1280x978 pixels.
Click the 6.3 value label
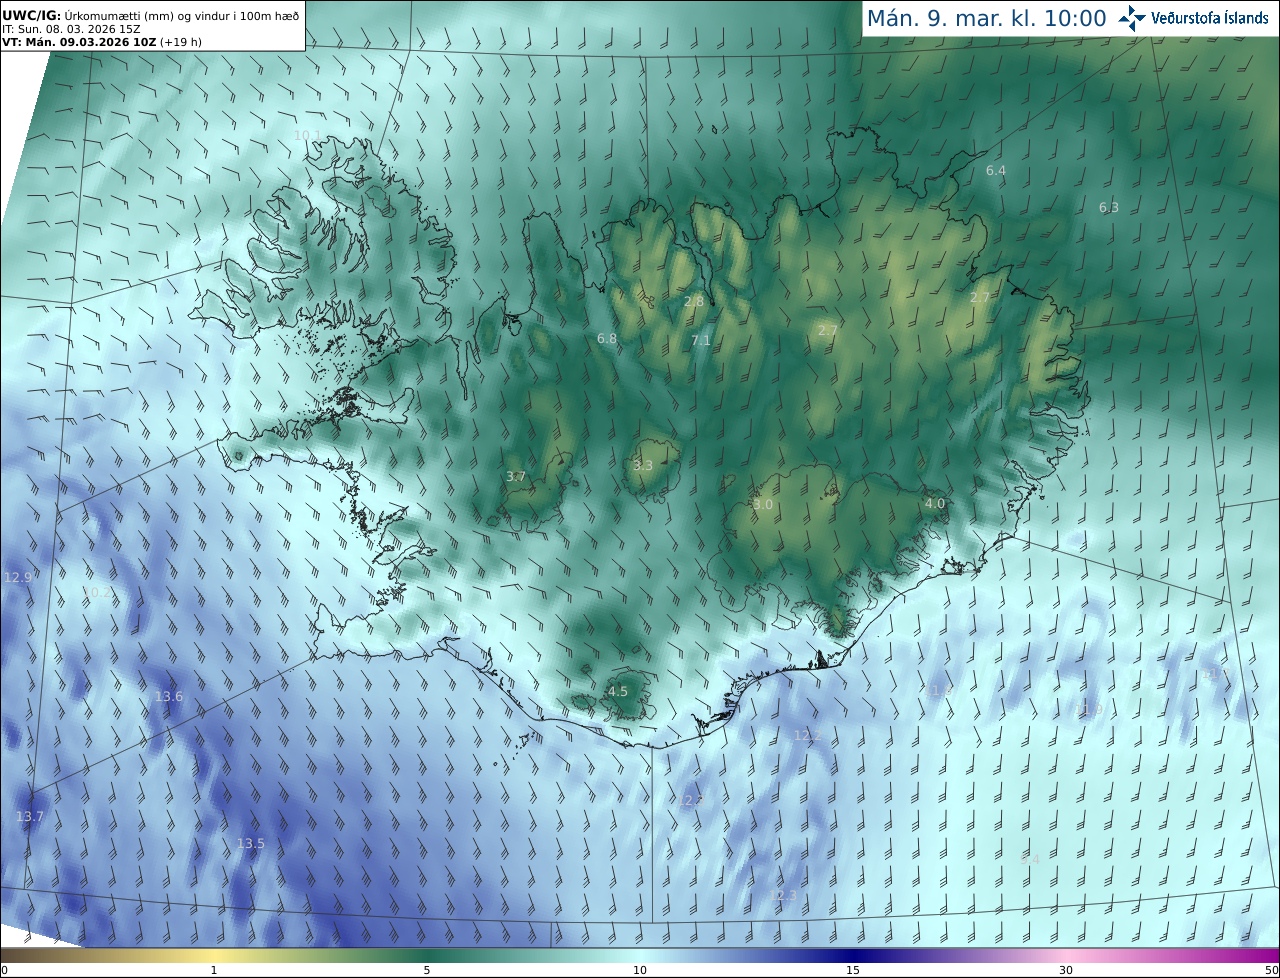[1109, 208]
